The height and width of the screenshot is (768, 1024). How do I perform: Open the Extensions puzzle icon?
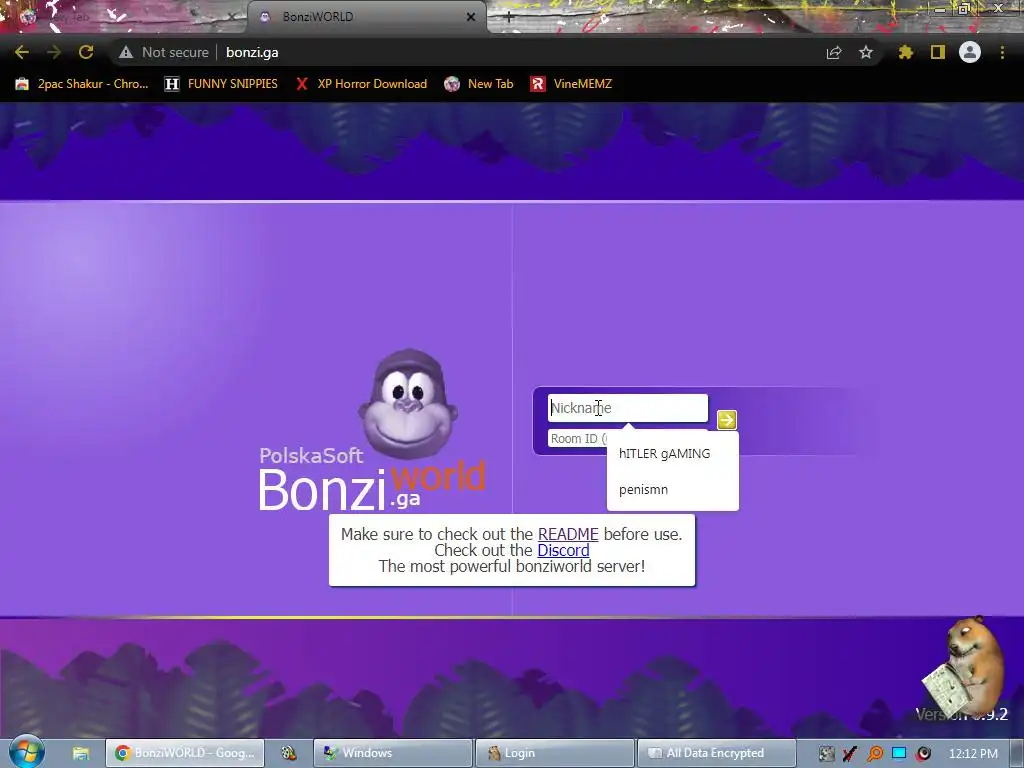click(x=906, y=52)
